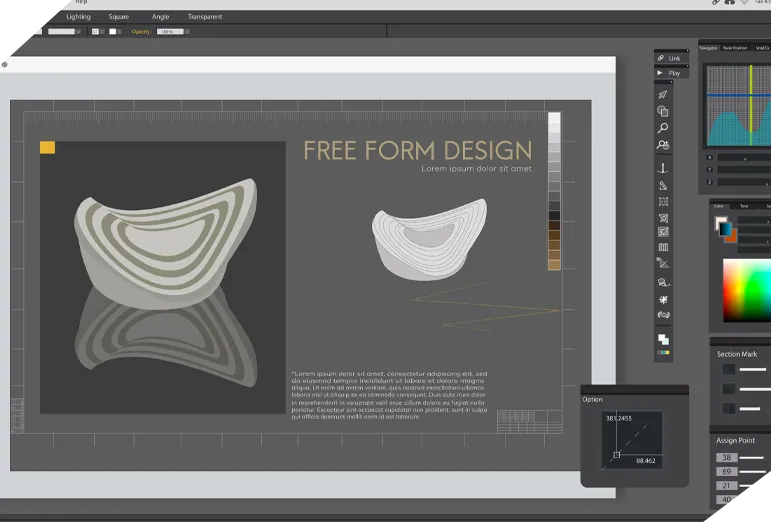Screen dimensions: 771x522
Task: Switch to the second Navigator panel tab
Action: (x=735, y=48)
